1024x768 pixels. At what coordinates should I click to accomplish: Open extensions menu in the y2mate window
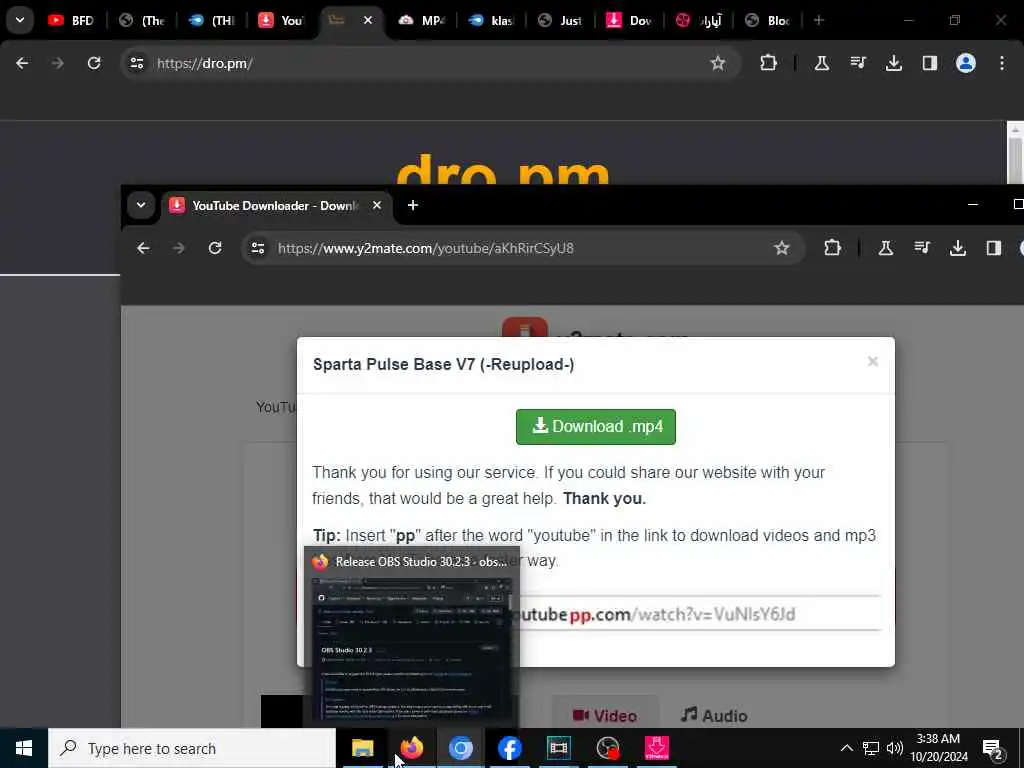[833, 248]
